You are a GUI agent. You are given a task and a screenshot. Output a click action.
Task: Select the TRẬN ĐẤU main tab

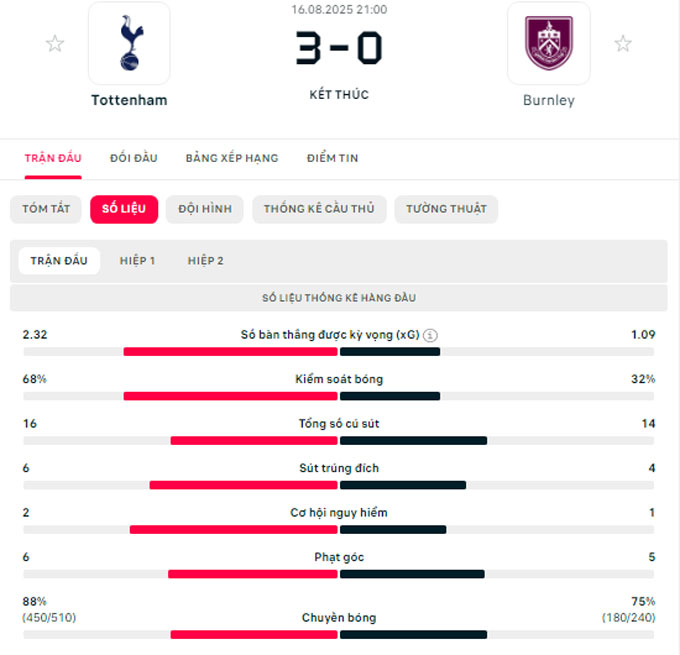[53, 158]
